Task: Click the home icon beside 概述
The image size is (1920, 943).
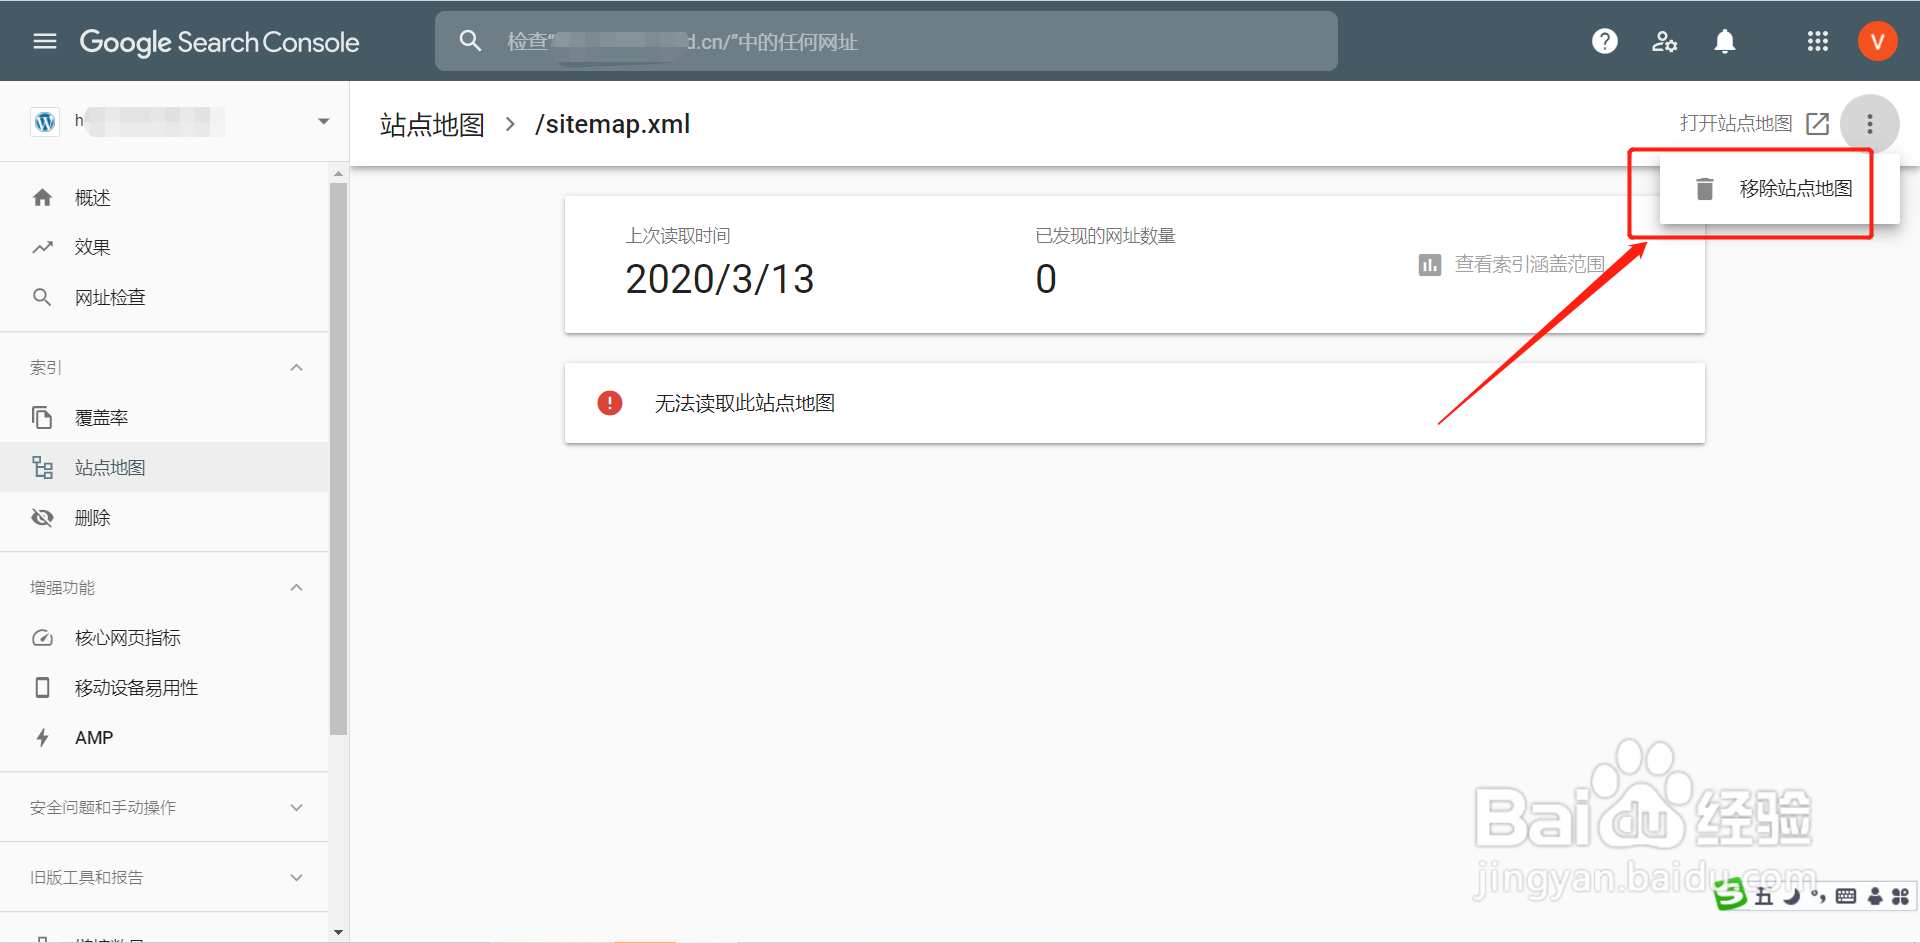Action: coord(42,198)
